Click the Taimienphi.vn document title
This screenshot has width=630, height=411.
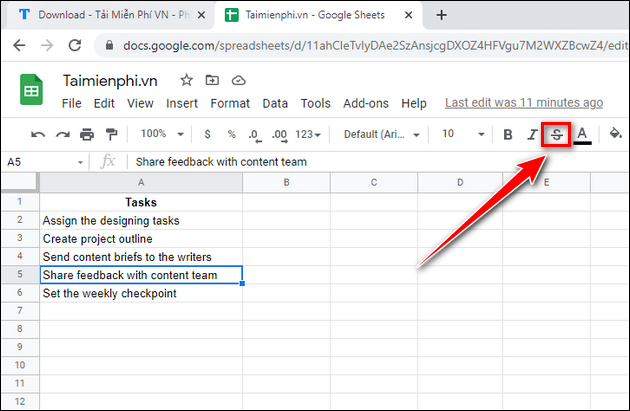coord(110,81)
